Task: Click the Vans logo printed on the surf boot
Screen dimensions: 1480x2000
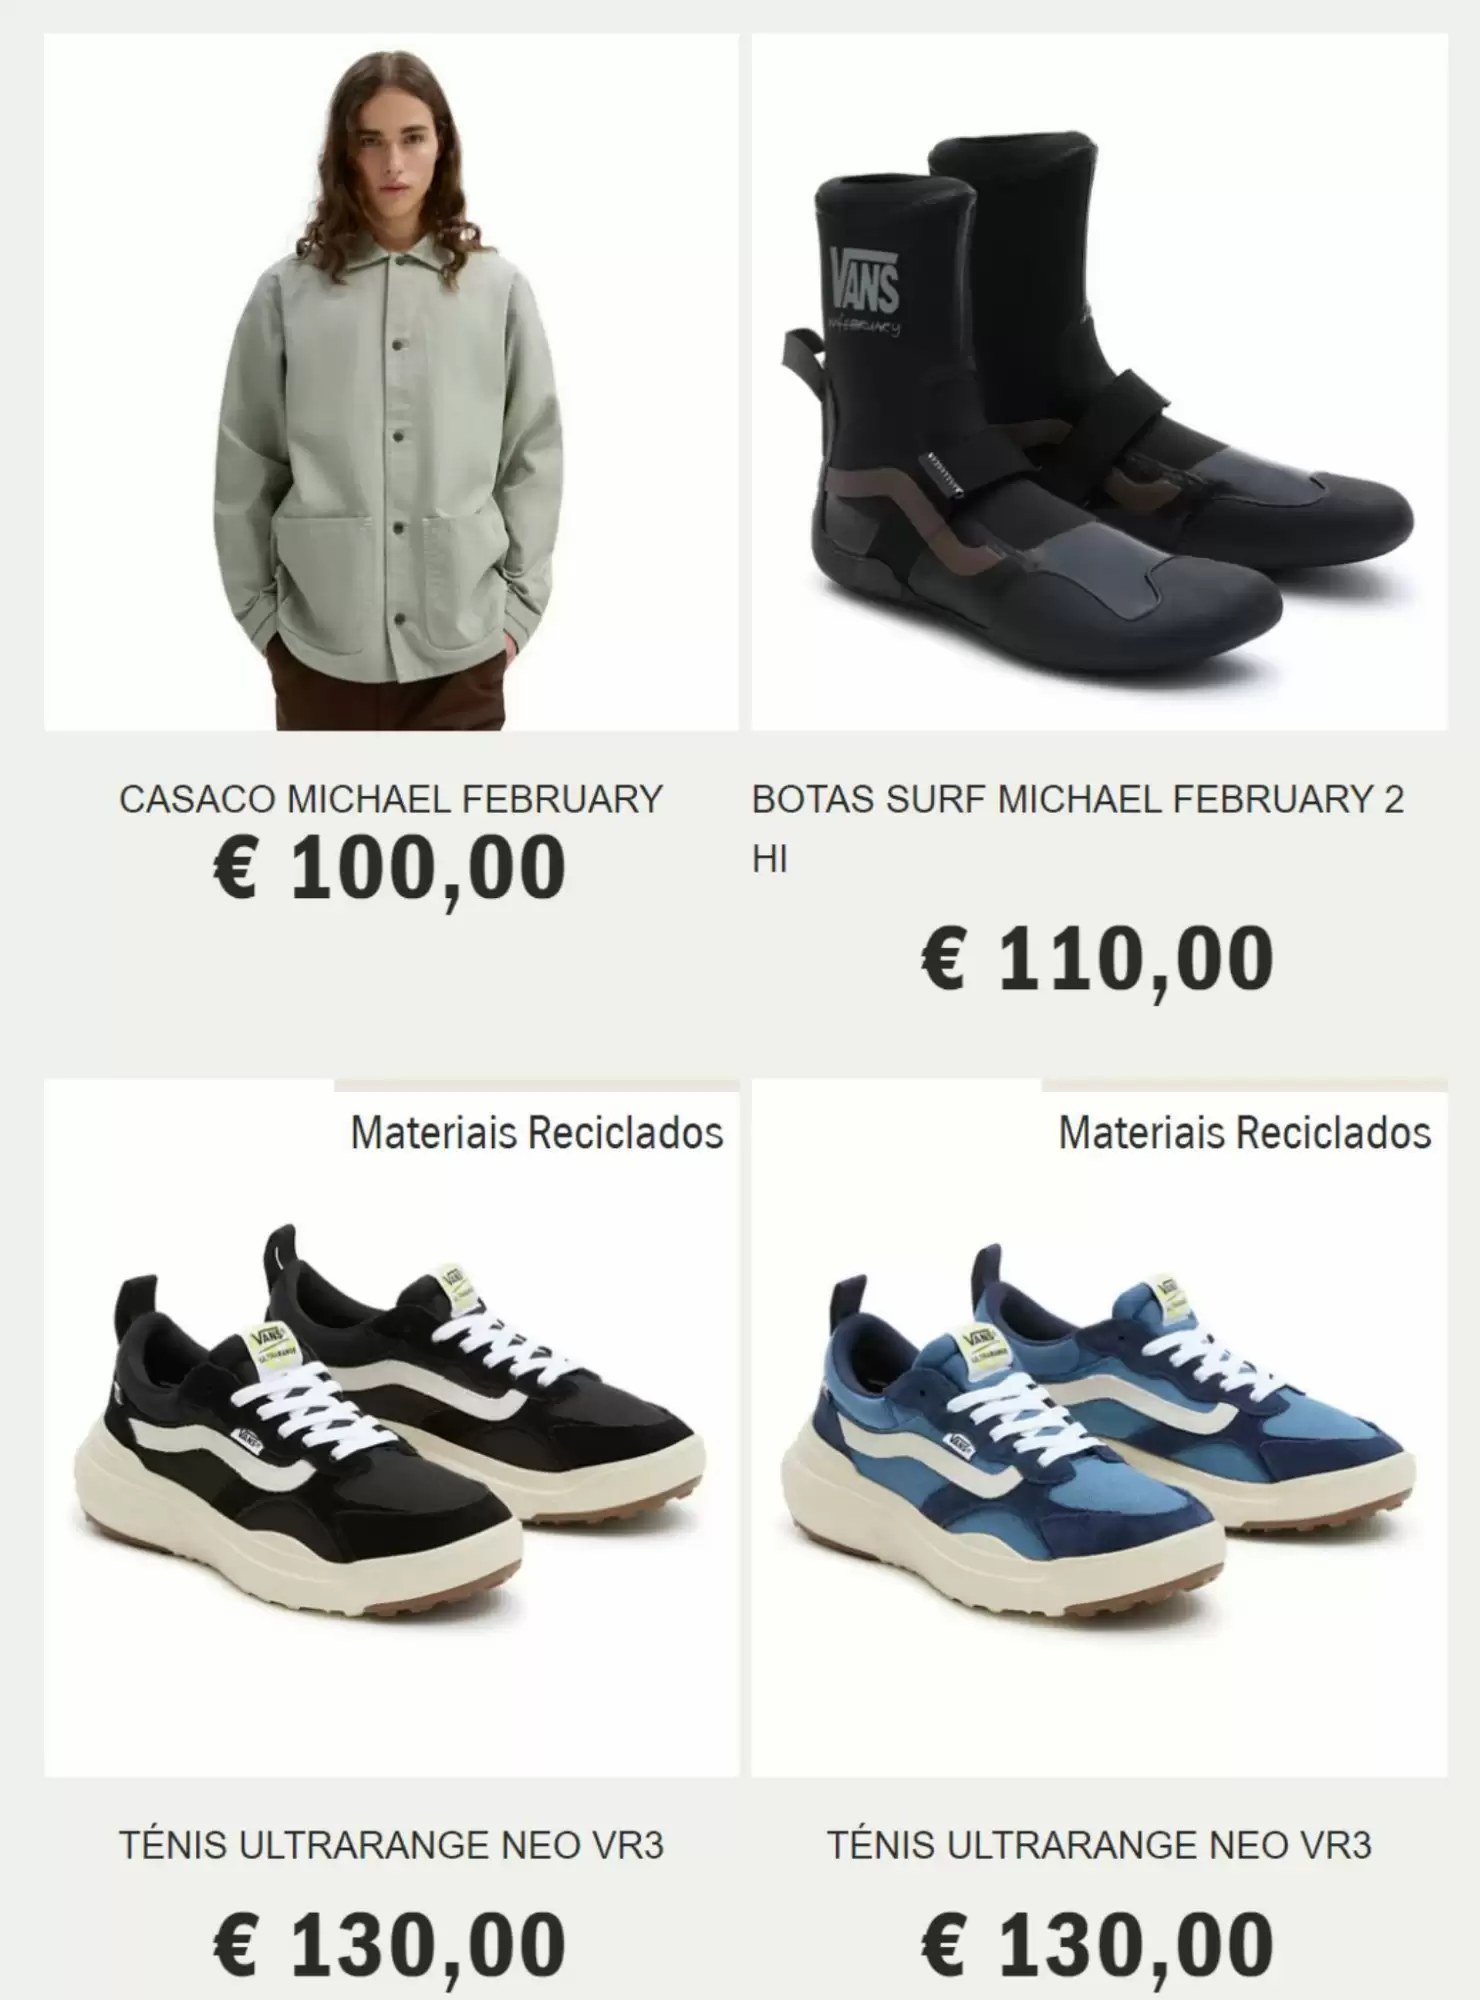Action: [x=865, y=282]
